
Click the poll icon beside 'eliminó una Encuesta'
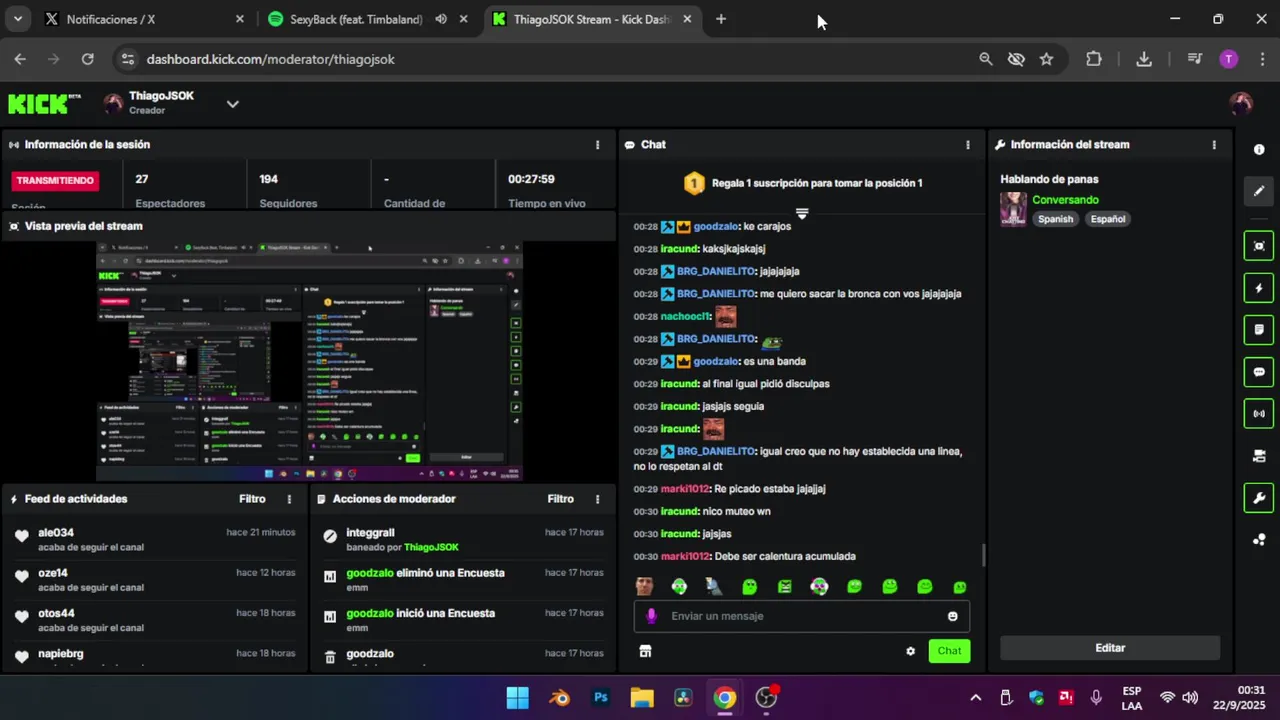(330, 577)
